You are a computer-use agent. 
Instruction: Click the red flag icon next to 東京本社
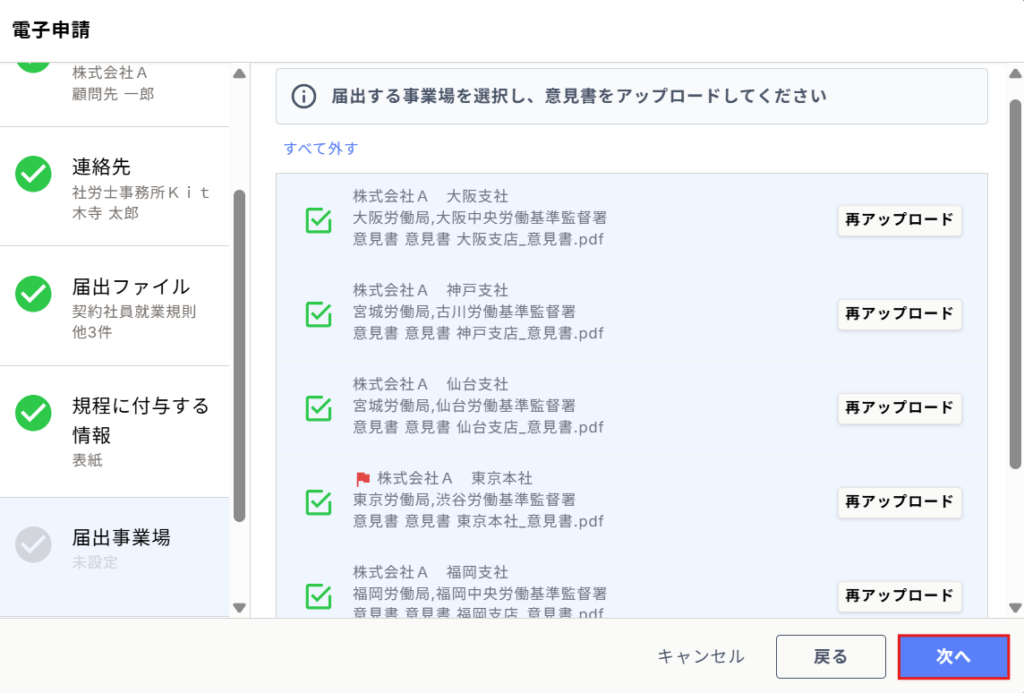coord(363,479)
